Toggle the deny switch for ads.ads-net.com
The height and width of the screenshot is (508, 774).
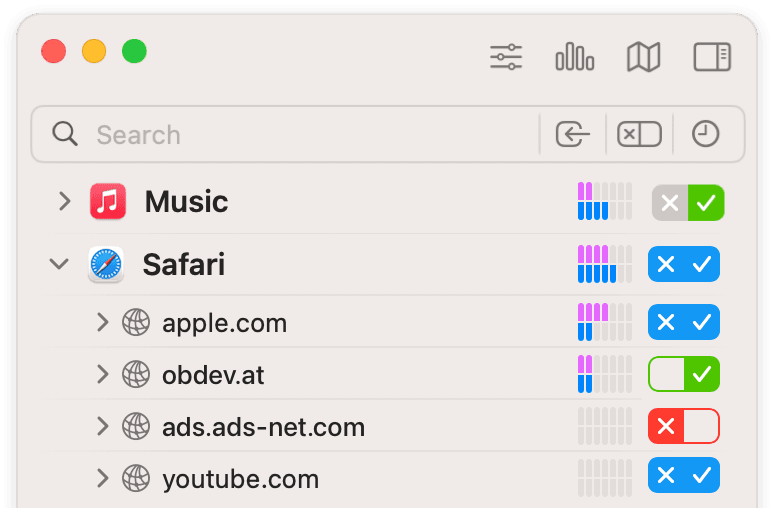[684, 426]
